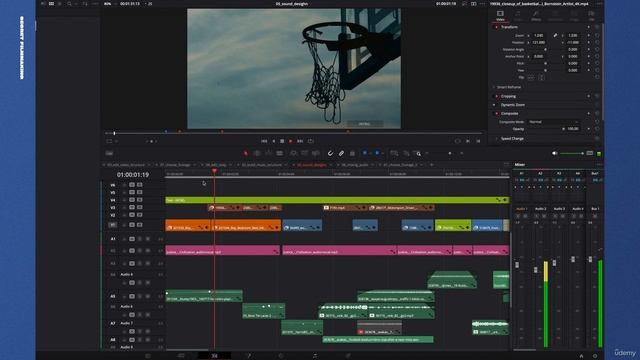Select the first pink music clip on A2
Screen dimensions: 640x360
click(223, 251)
